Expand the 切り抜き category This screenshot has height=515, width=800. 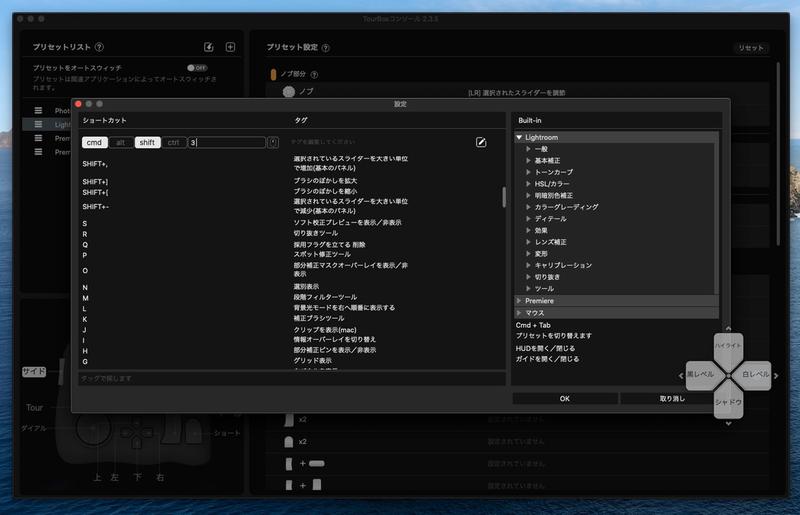529,277
